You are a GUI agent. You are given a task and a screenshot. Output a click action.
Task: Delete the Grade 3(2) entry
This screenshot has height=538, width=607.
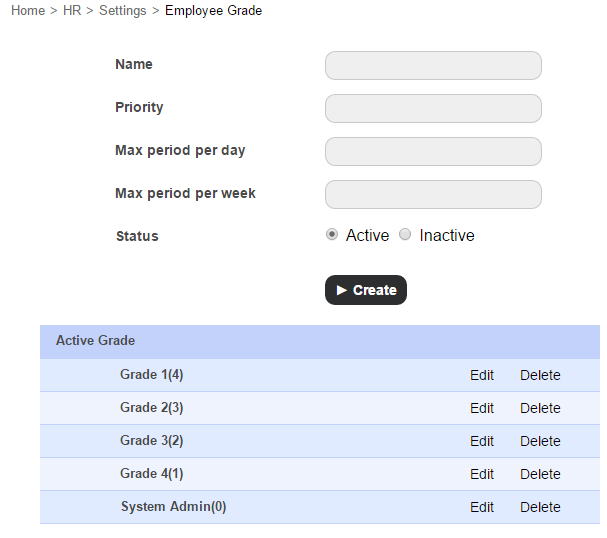[x=540, y=442]
